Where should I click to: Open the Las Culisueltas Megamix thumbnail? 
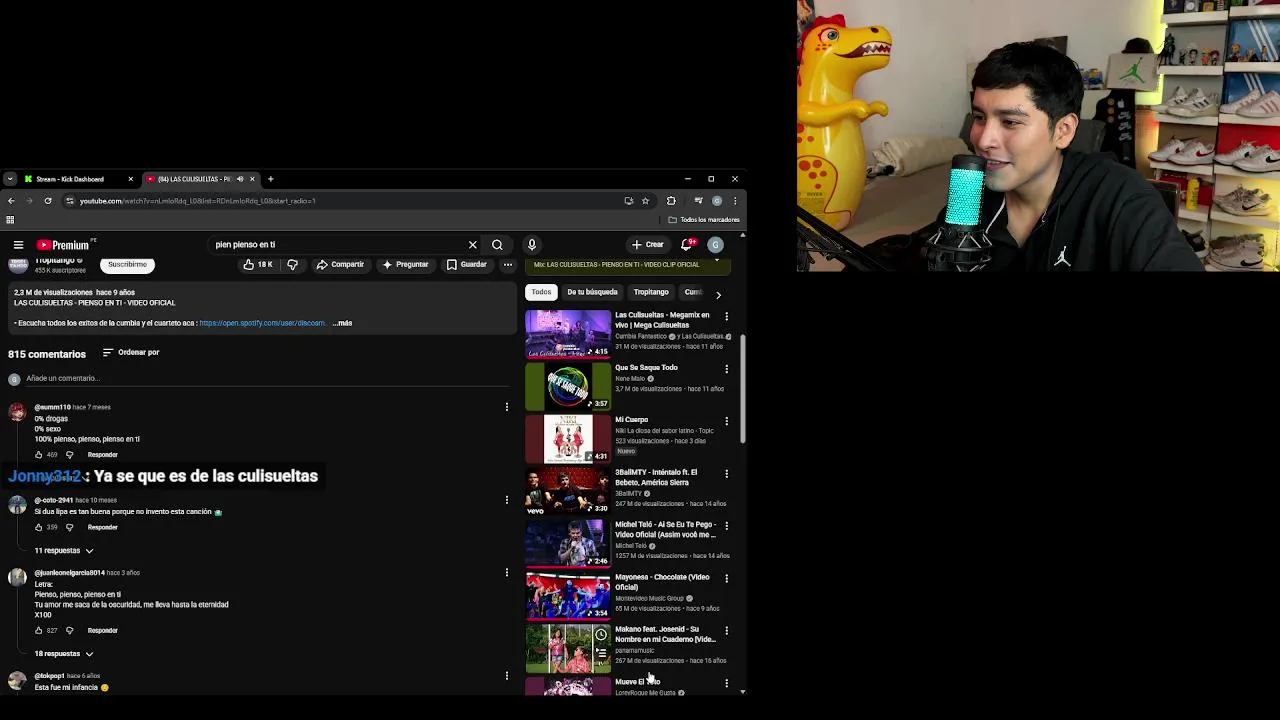568,334
